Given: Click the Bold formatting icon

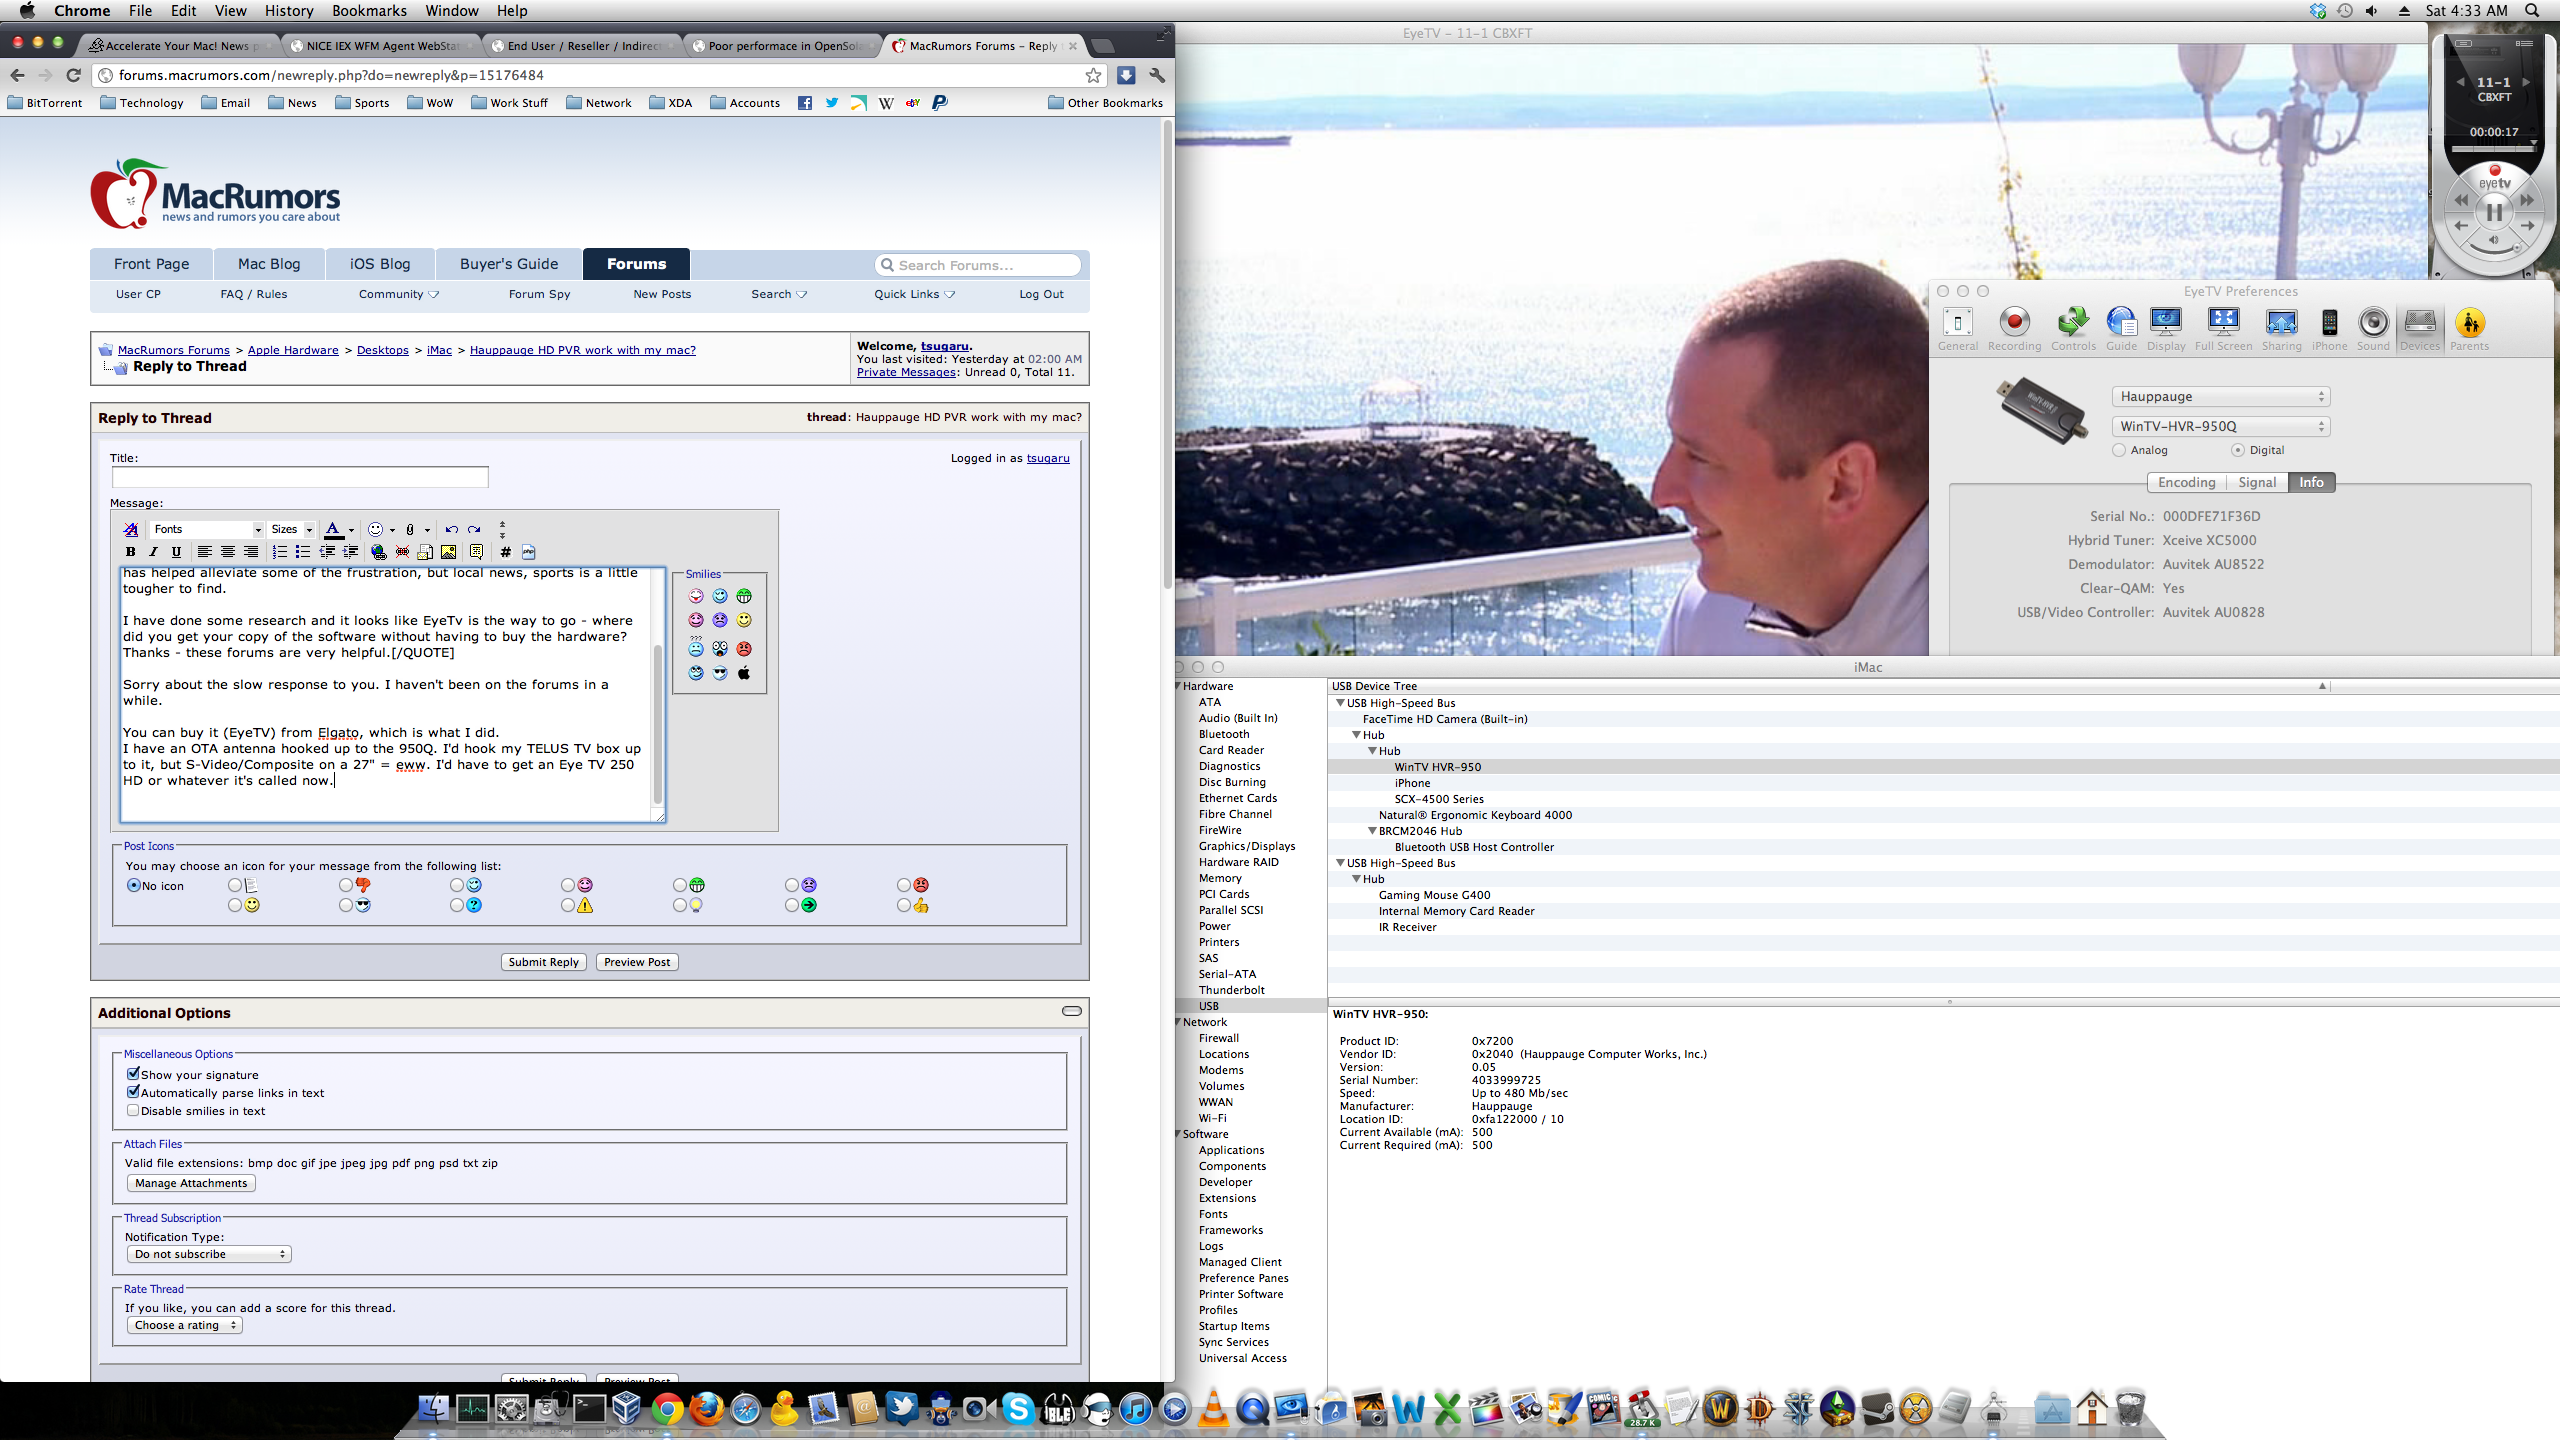Looking at the screenshot, I should 130,552.
